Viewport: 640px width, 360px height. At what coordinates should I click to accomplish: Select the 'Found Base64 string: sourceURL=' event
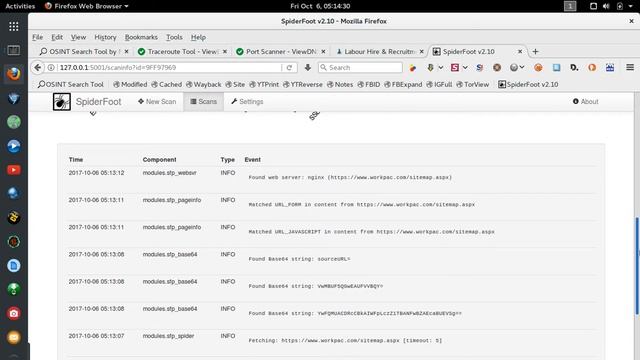(x=299, y=259)
